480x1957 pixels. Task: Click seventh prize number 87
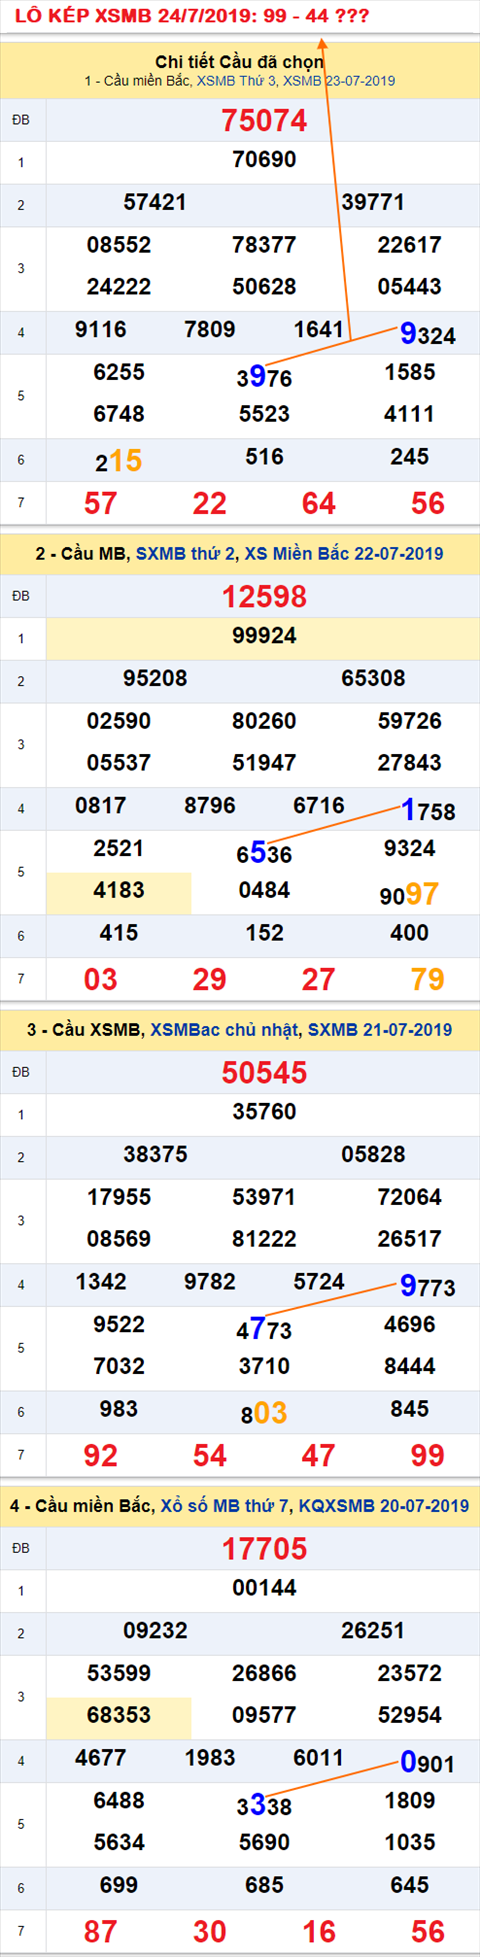(100, 1931)
